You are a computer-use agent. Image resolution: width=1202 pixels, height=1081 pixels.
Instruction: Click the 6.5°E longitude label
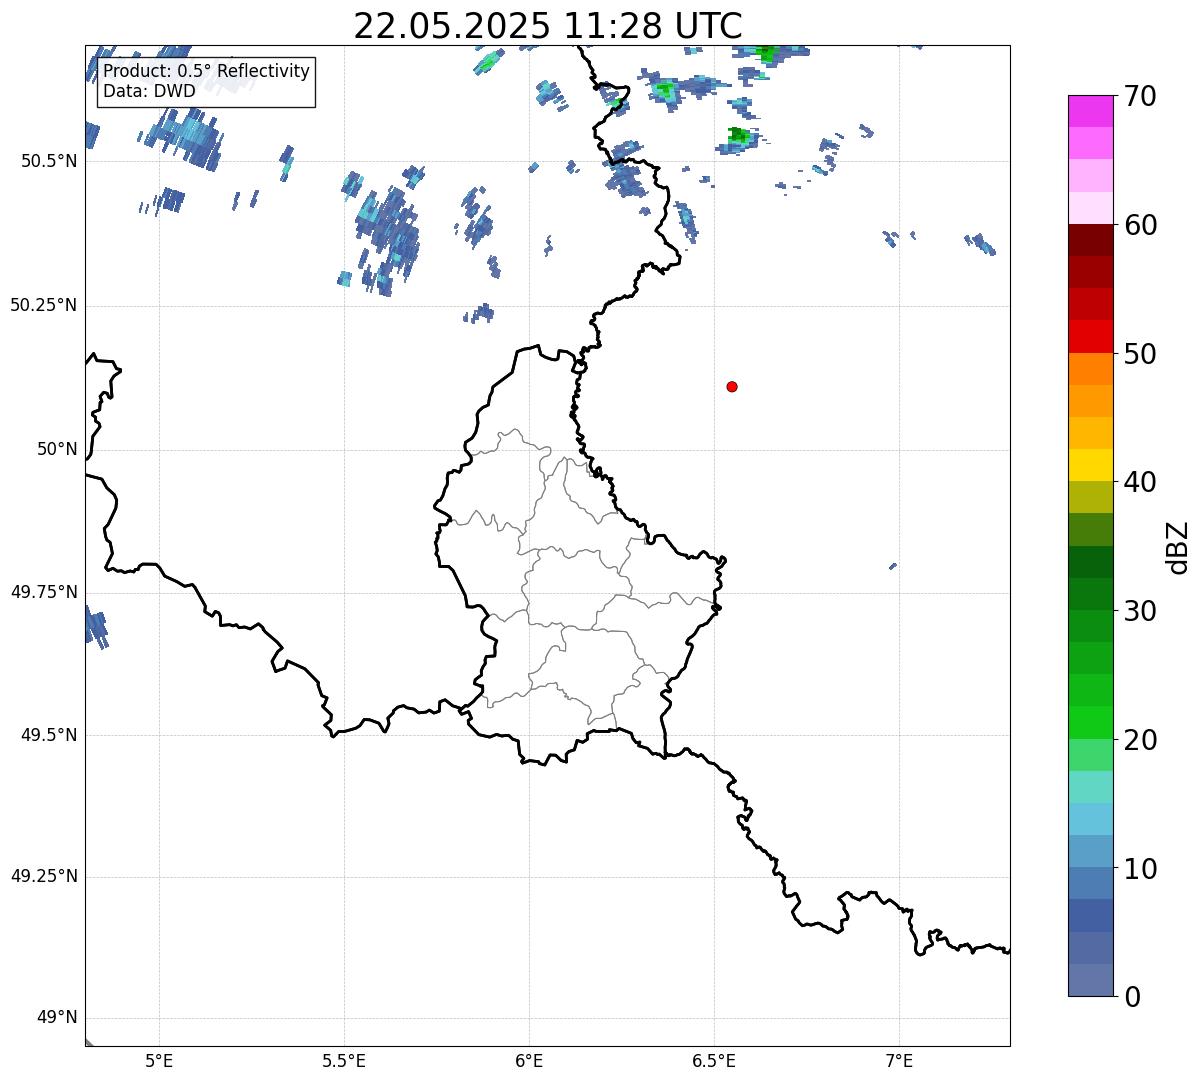[x=714, y=1061]
